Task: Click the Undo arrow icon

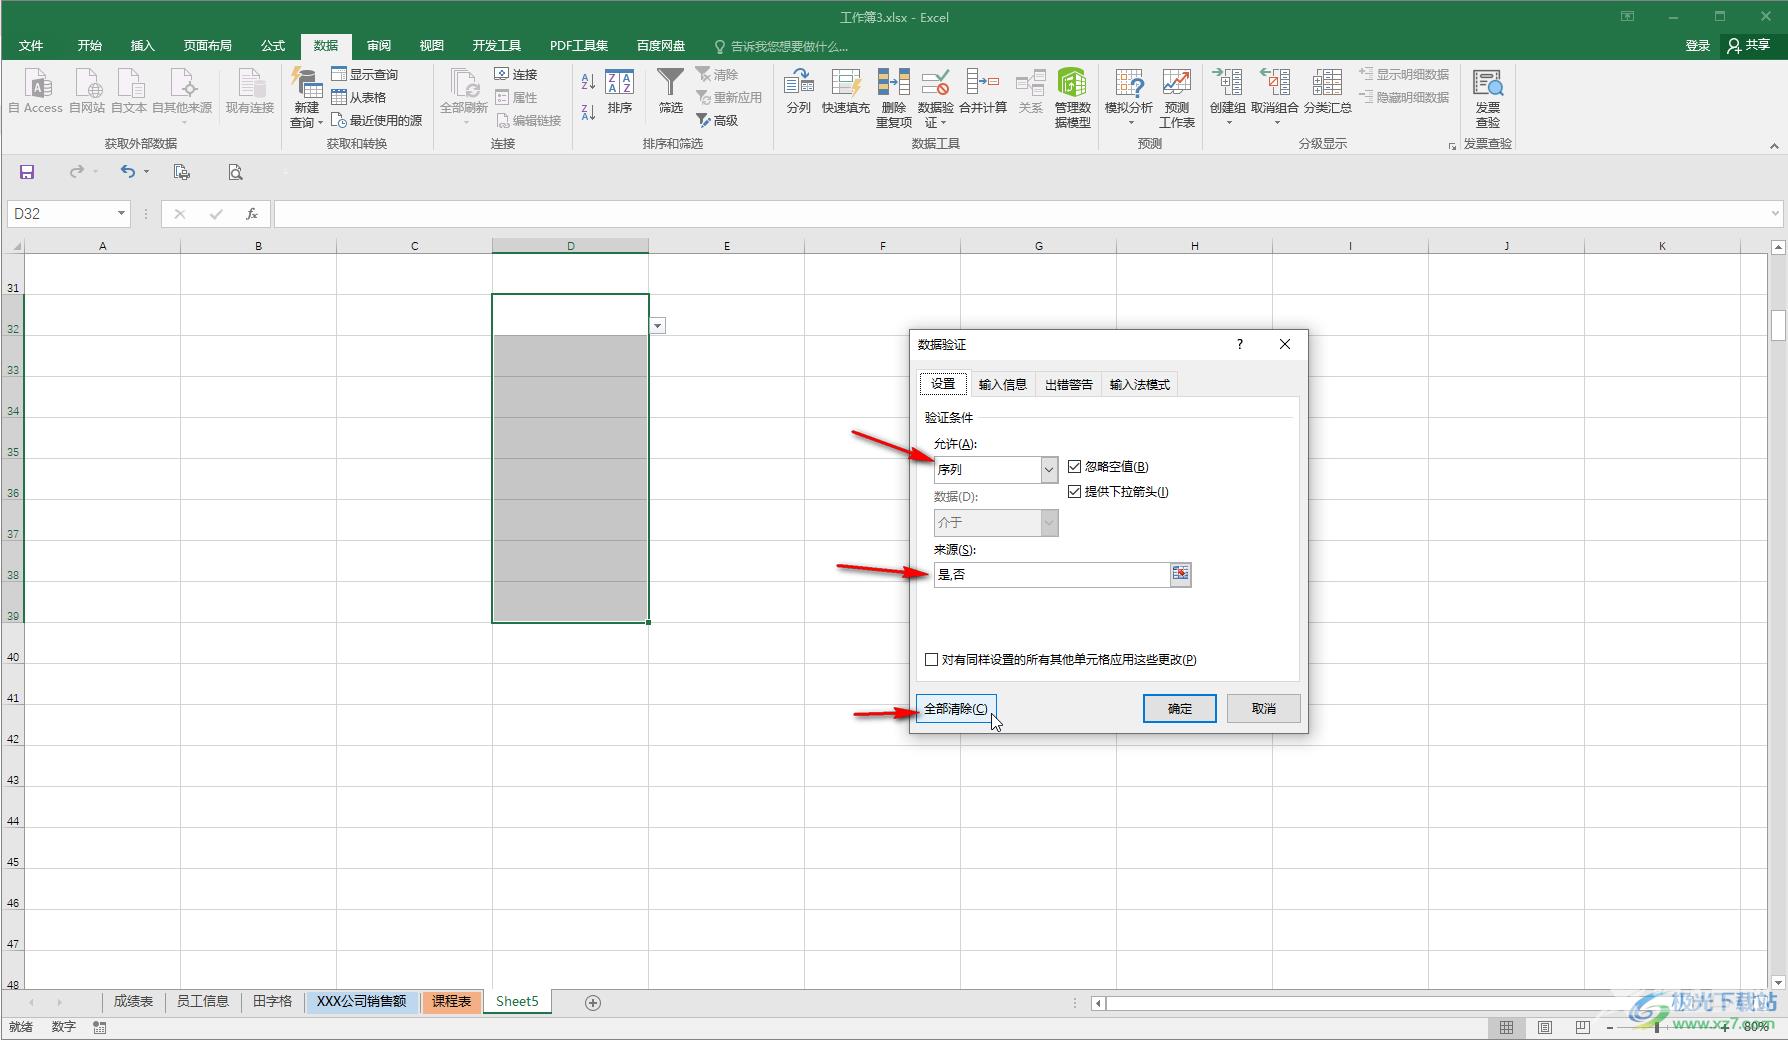Action: 128,172
